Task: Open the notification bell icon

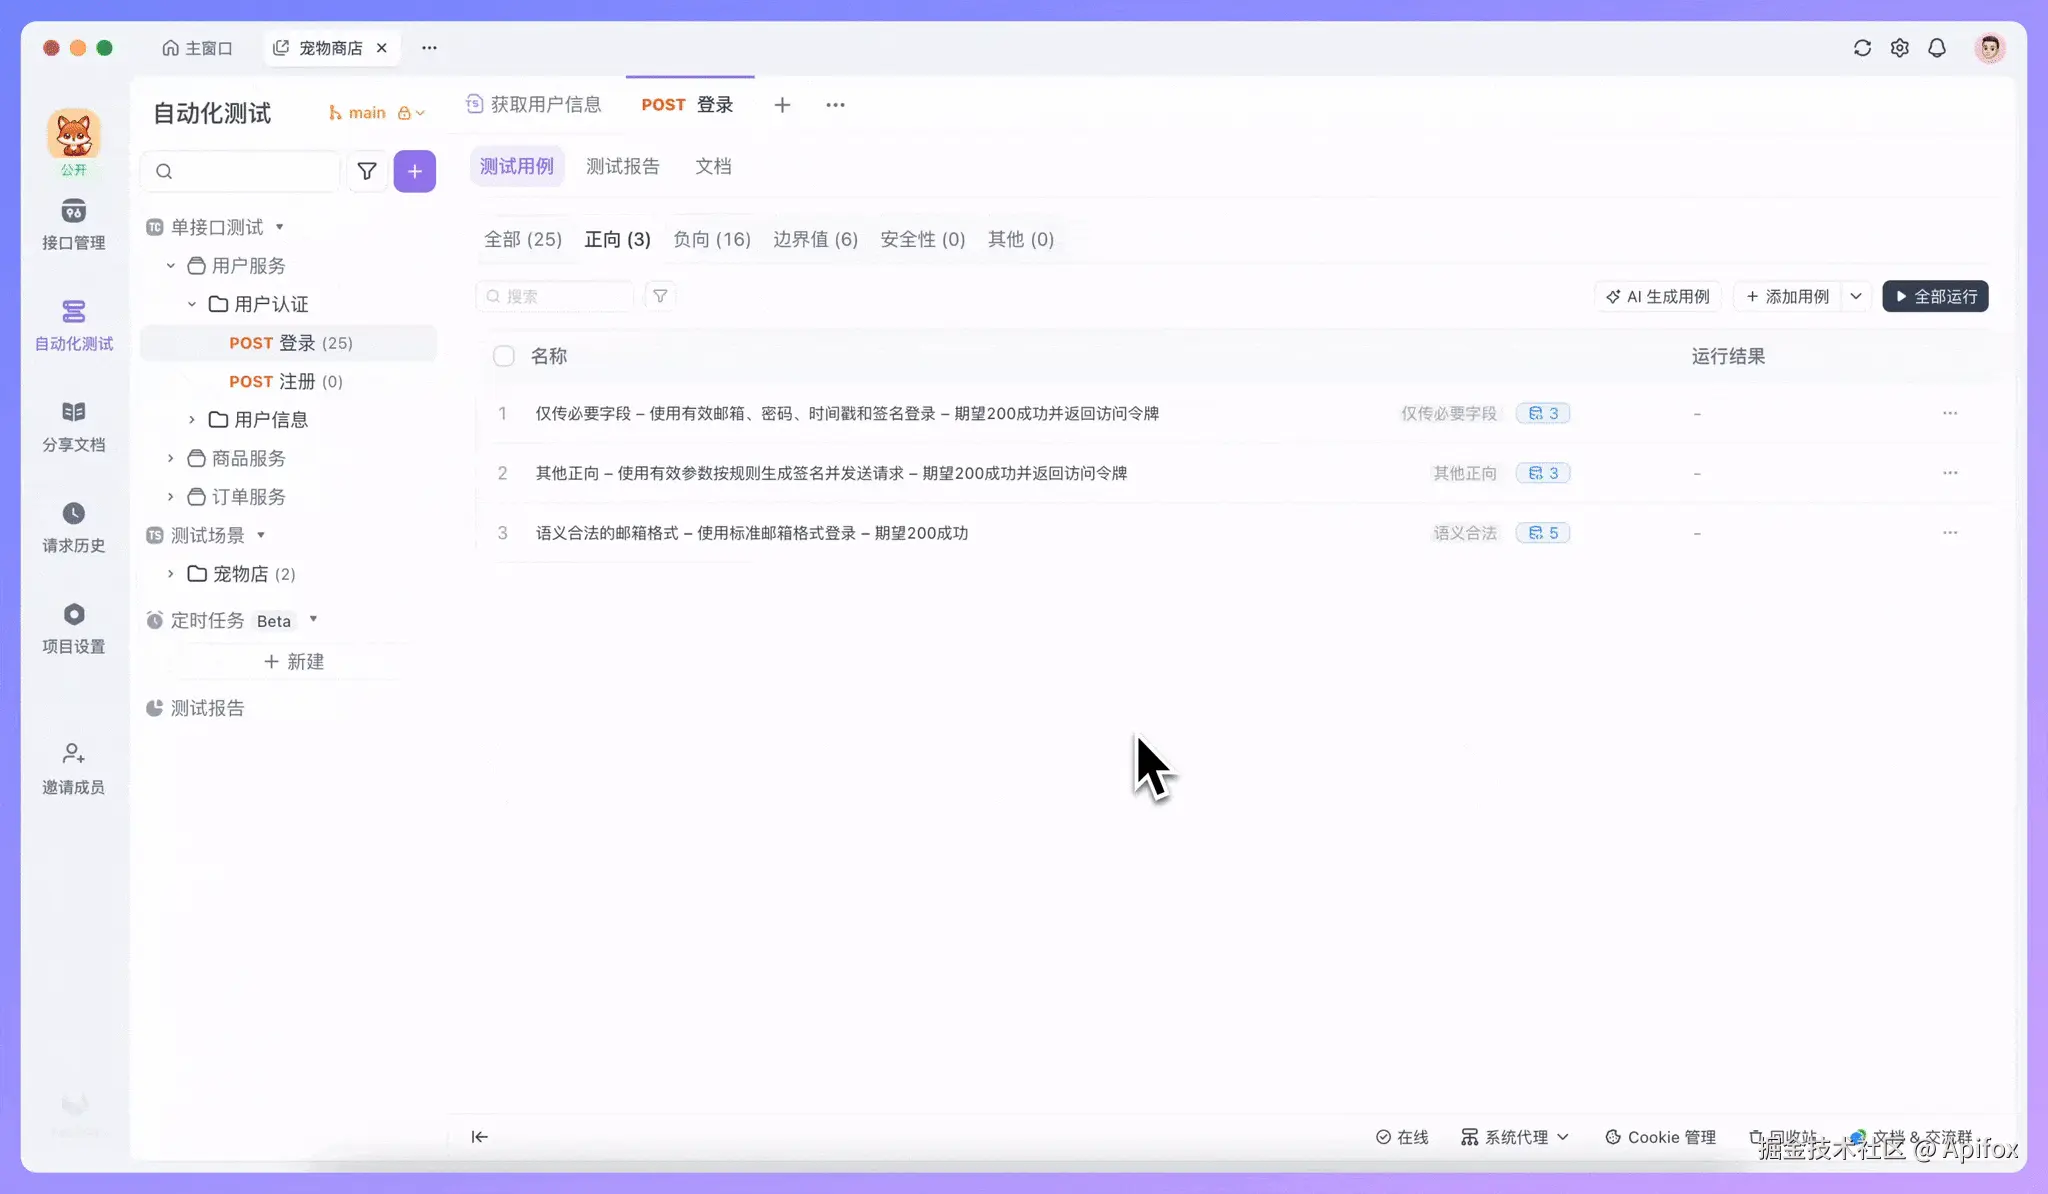Action: click(x=1937, y=48)
